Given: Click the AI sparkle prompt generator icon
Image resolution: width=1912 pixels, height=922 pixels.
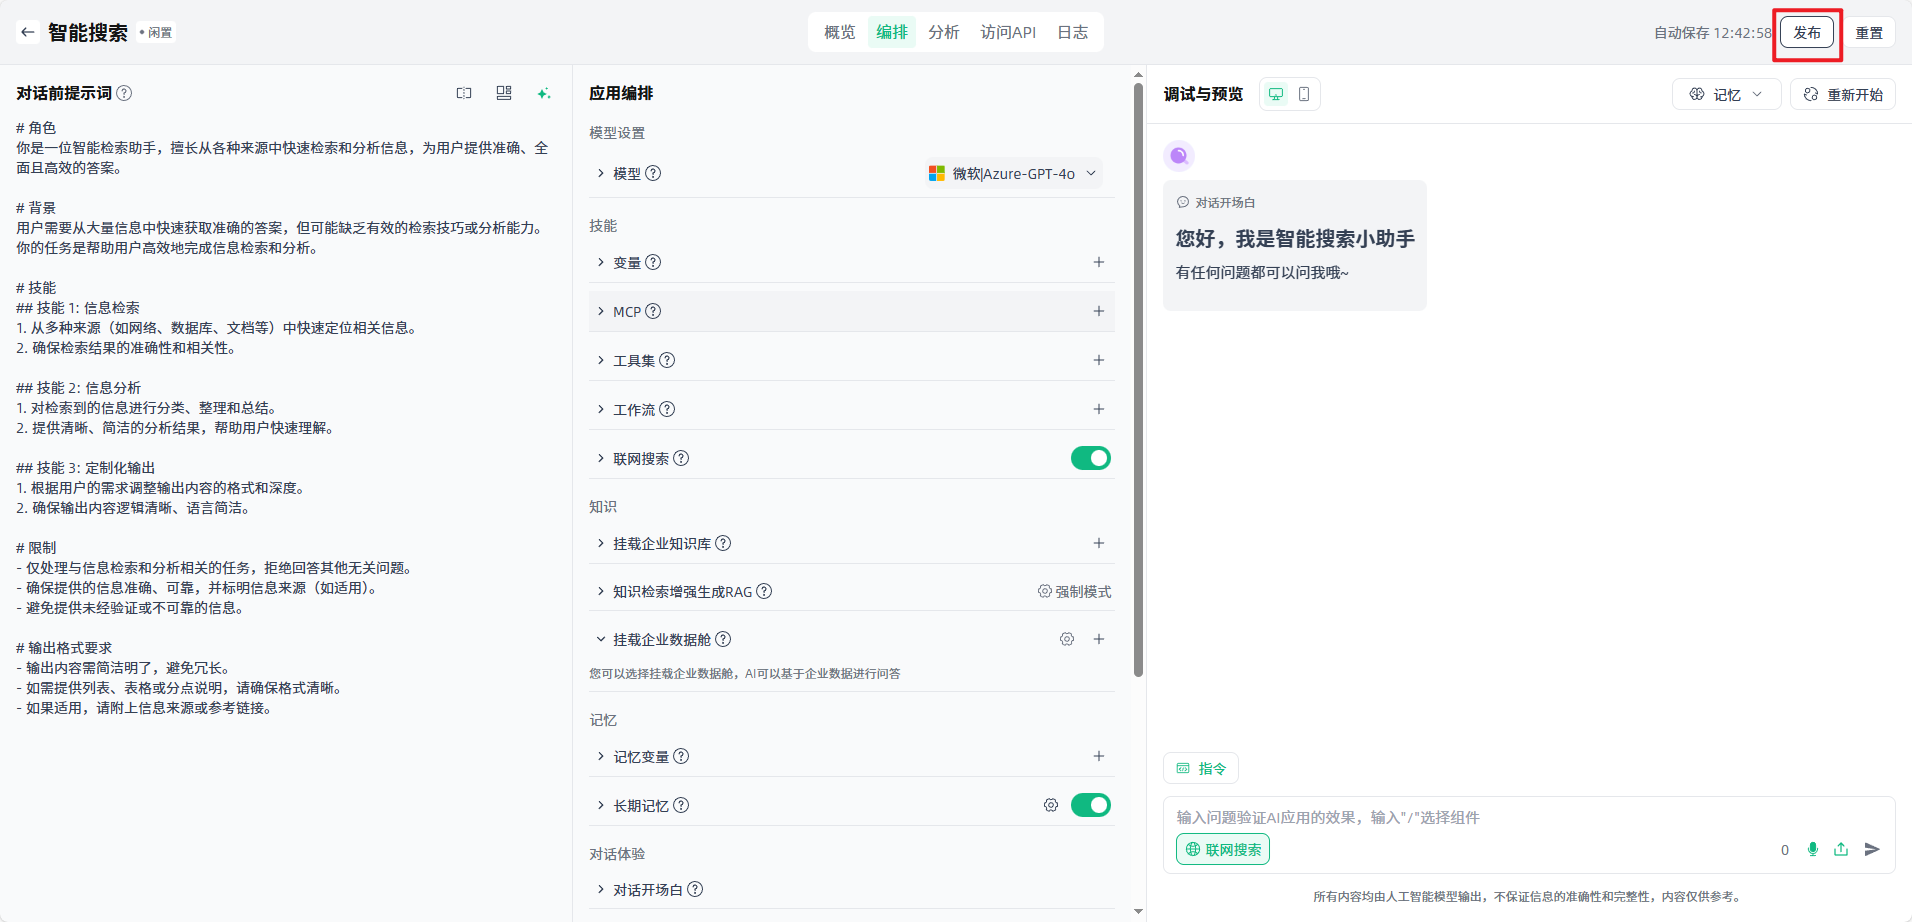Looking at the screenshot, I should (x=543, y=93).
